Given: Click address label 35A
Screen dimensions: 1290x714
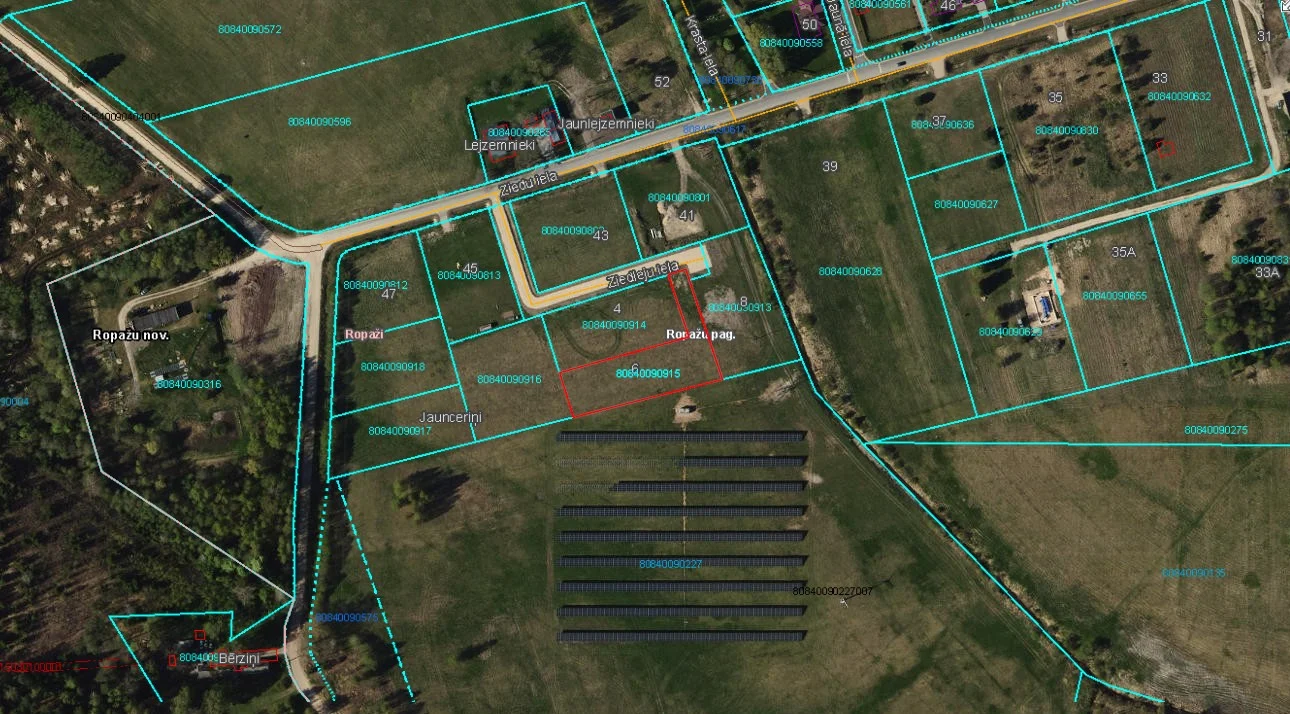Looking at the screenshot, I should pos(1123,252).
